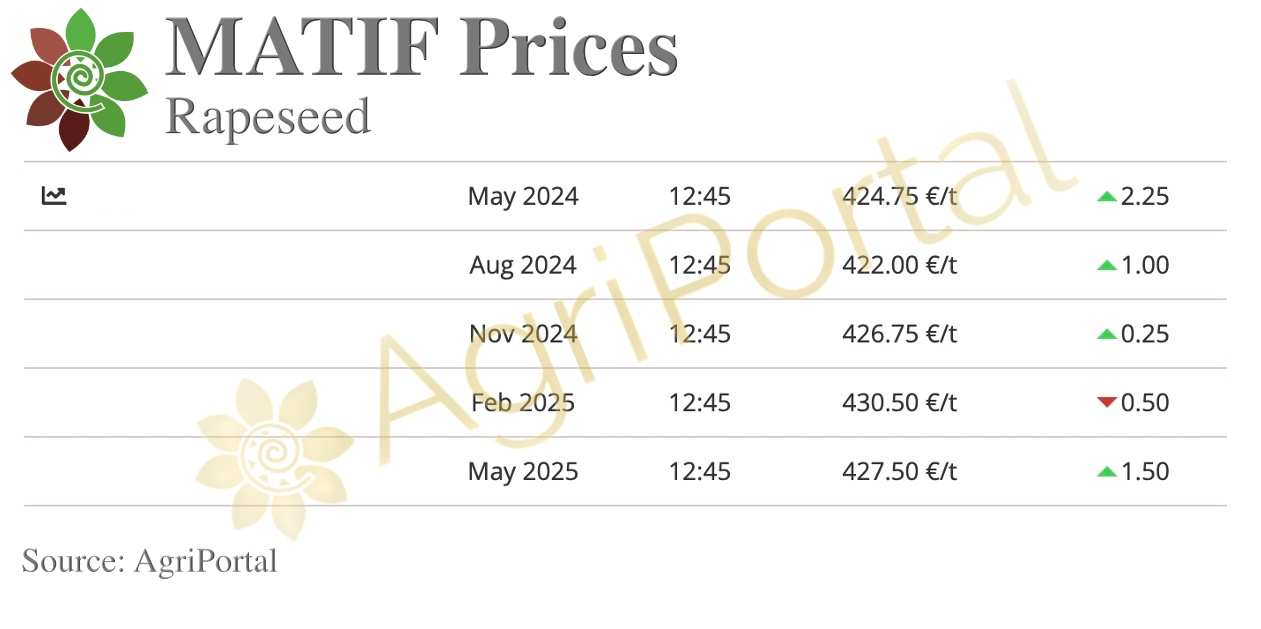
Task: Click the red down arrow next to 0.50
Action: coord(1106,403)
